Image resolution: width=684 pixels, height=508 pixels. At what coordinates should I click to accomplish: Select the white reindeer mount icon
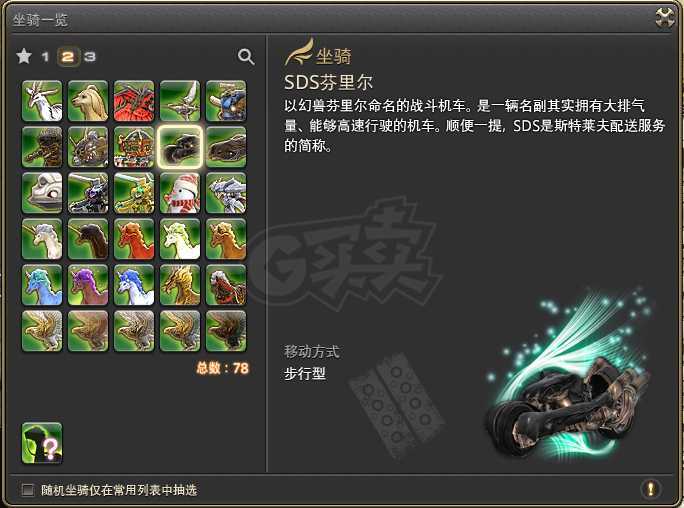tap(42, 101)
